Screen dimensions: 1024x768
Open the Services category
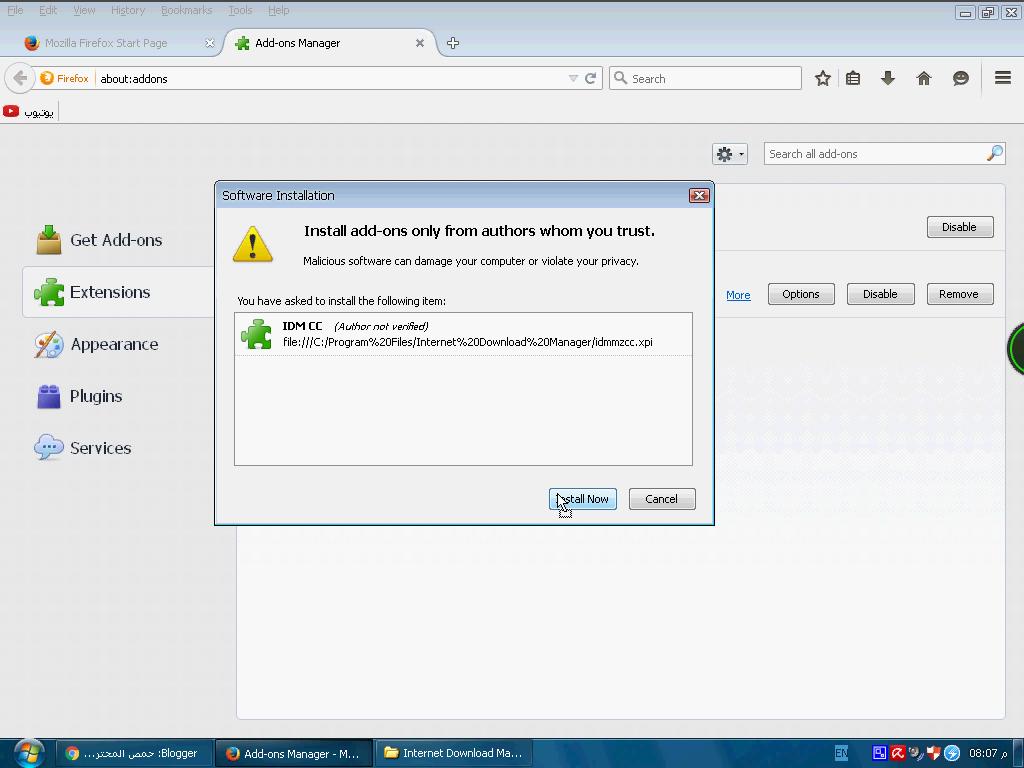(x=83, y=448)
